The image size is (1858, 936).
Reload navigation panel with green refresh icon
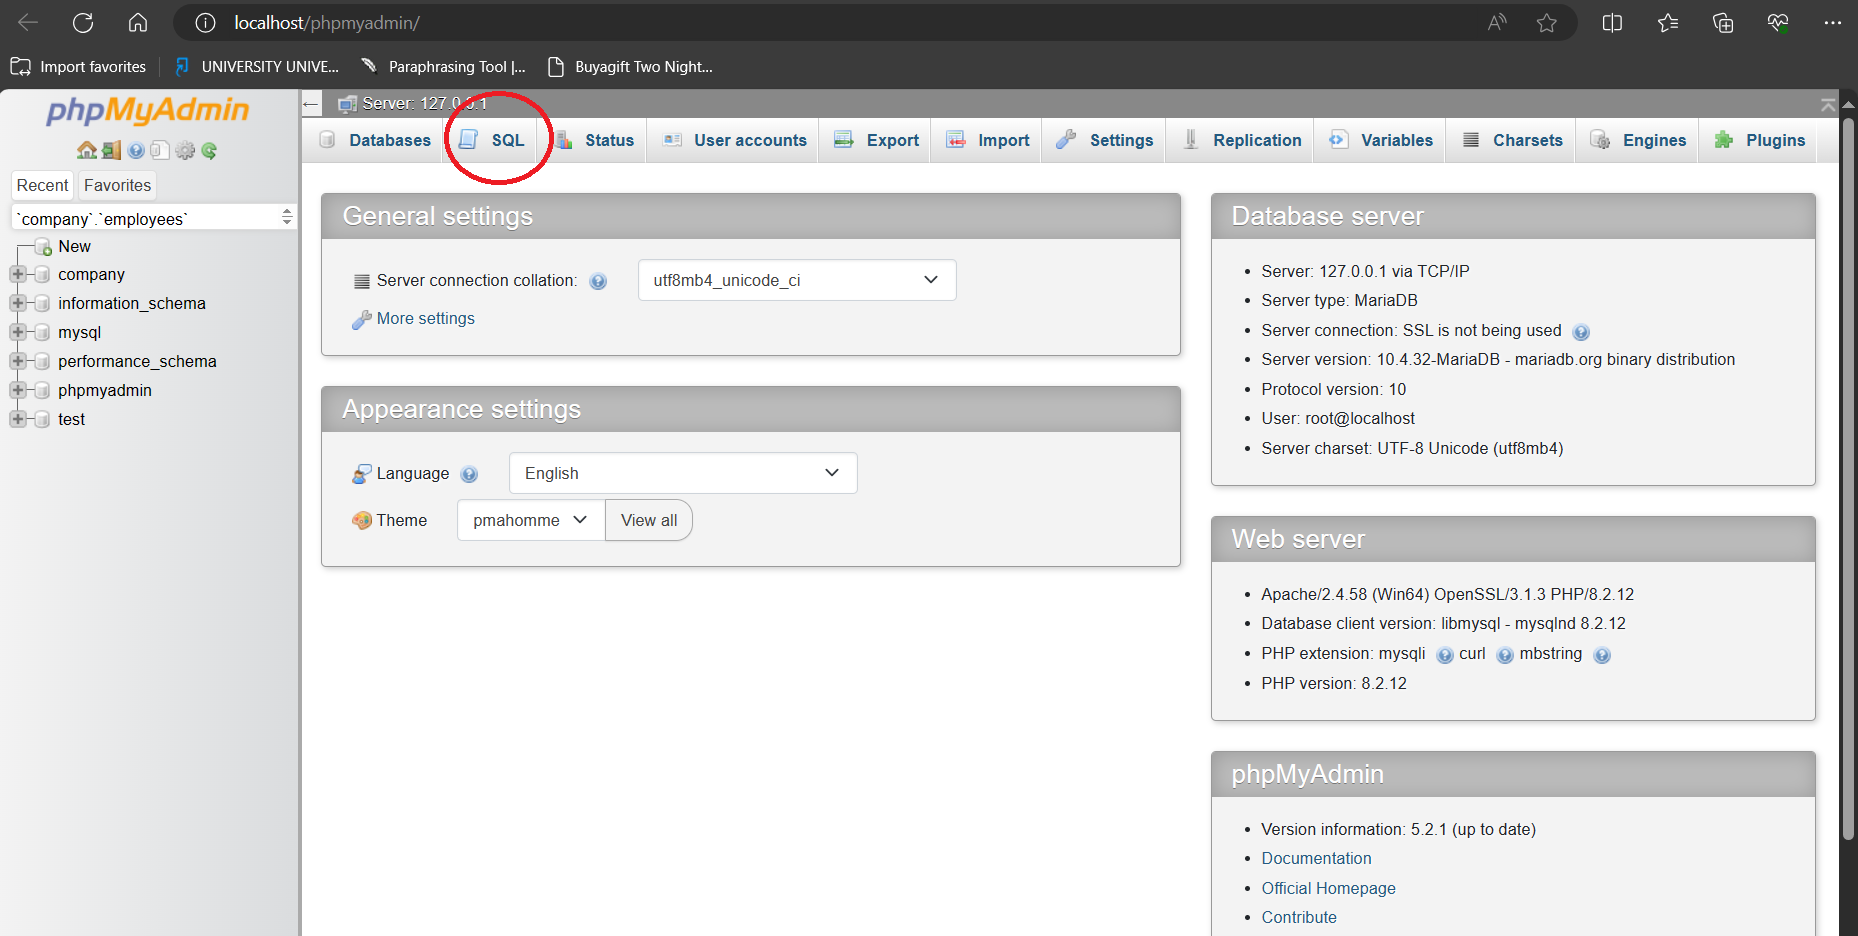(209, 150)
